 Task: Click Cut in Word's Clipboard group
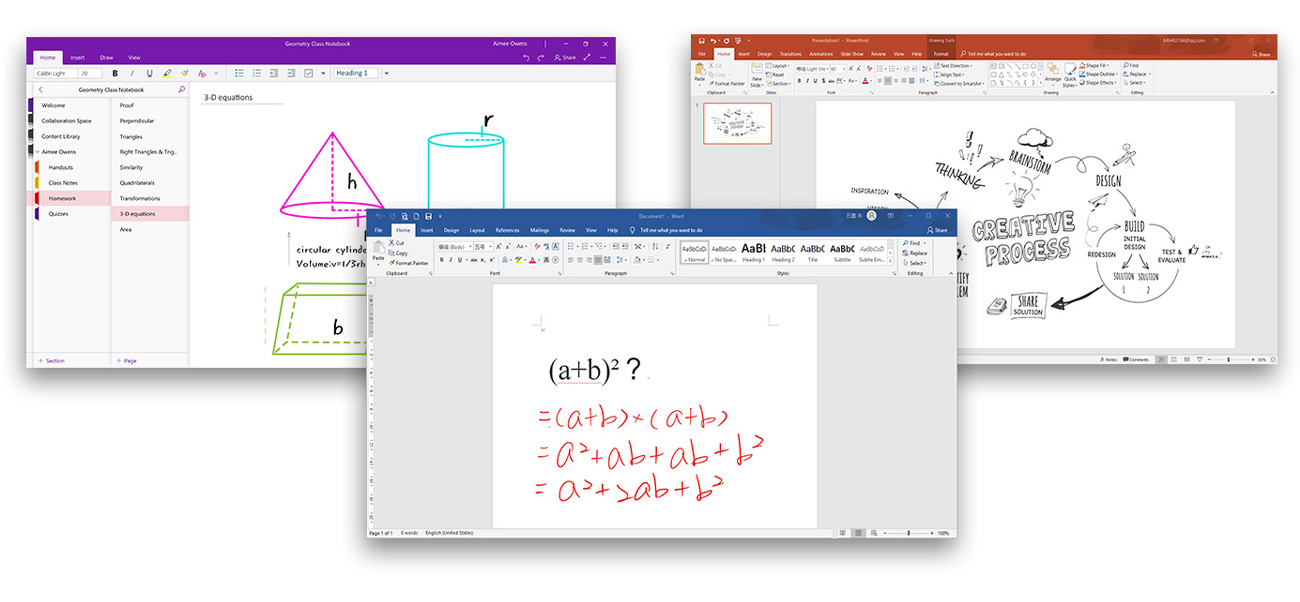394,243
